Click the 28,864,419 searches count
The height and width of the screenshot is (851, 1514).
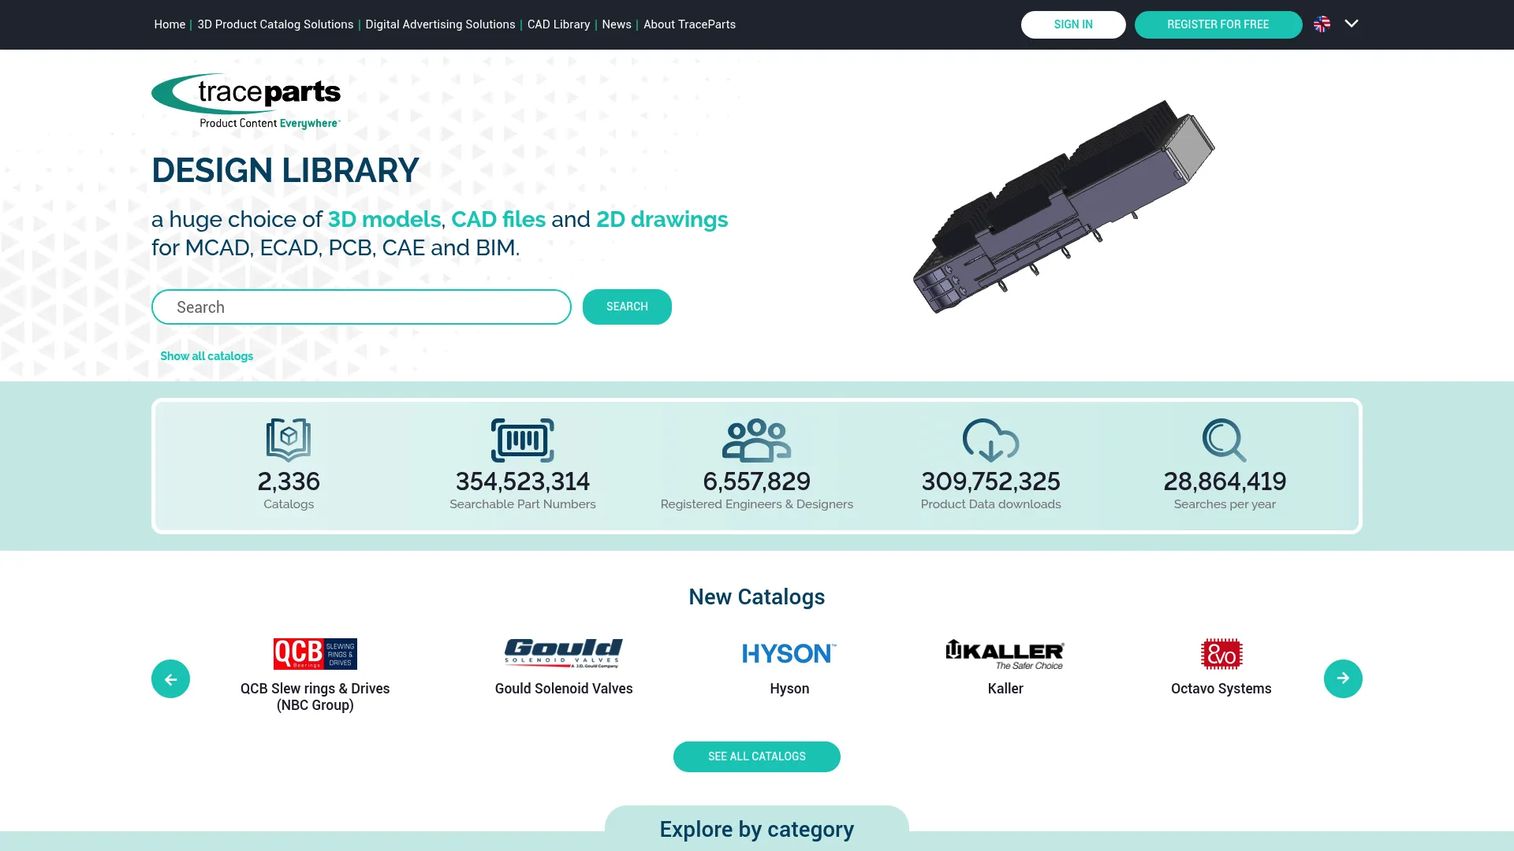tap(1225, 482)
